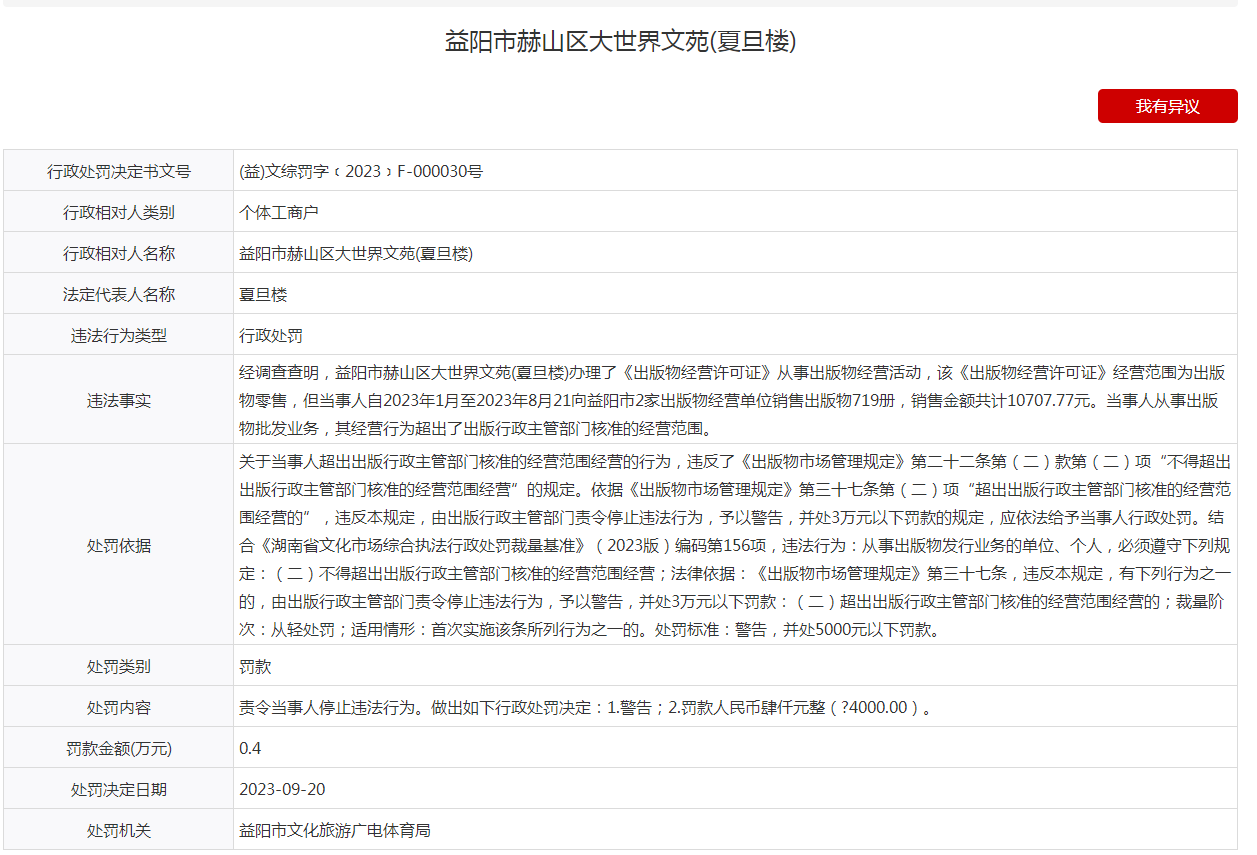Select the 个体工商户 value

(x=279, y=212)
